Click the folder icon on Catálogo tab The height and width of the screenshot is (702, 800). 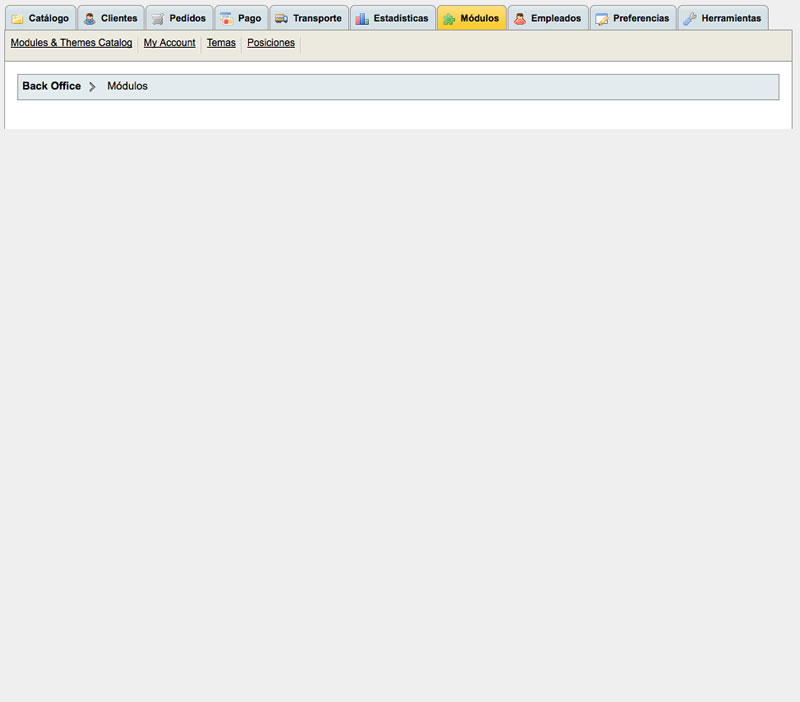(x=17, y=19)
